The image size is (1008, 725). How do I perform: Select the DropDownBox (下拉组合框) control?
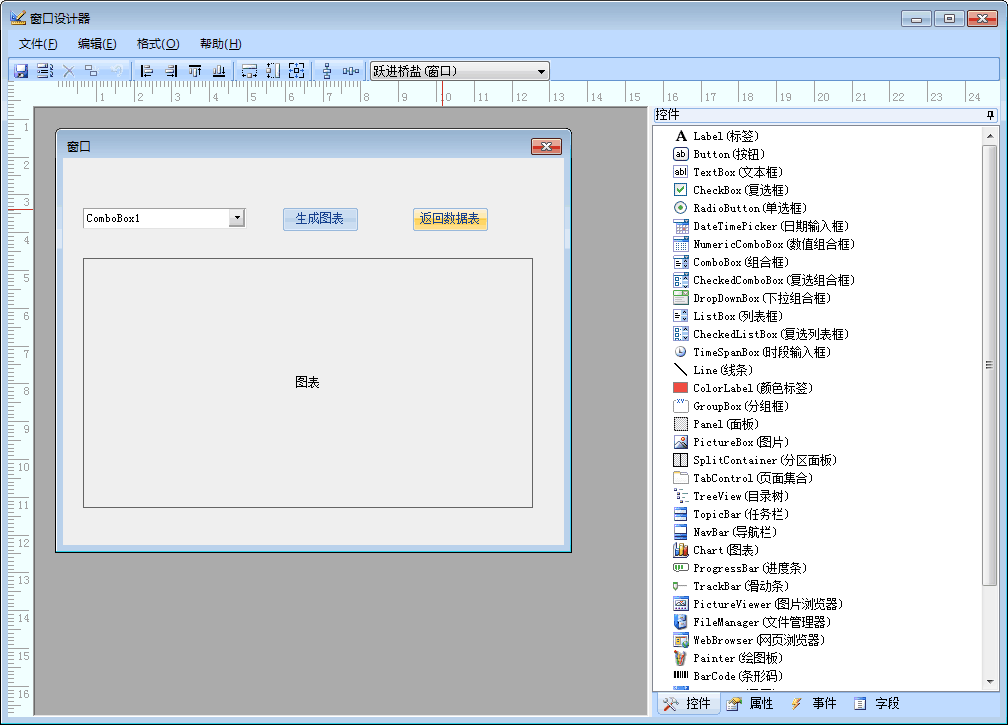tap(752, 298)
